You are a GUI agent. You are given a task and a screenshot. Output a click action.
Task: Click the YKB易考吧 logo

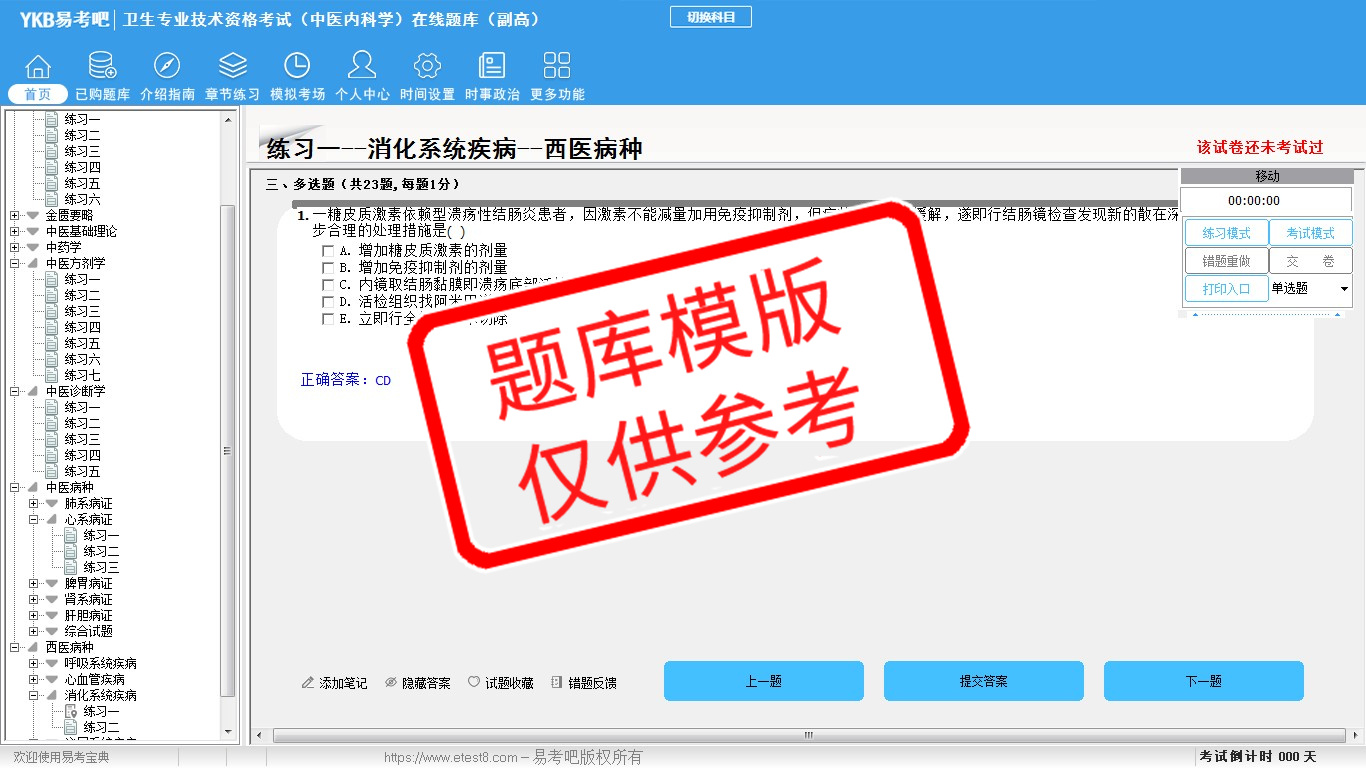coord(64,19)
